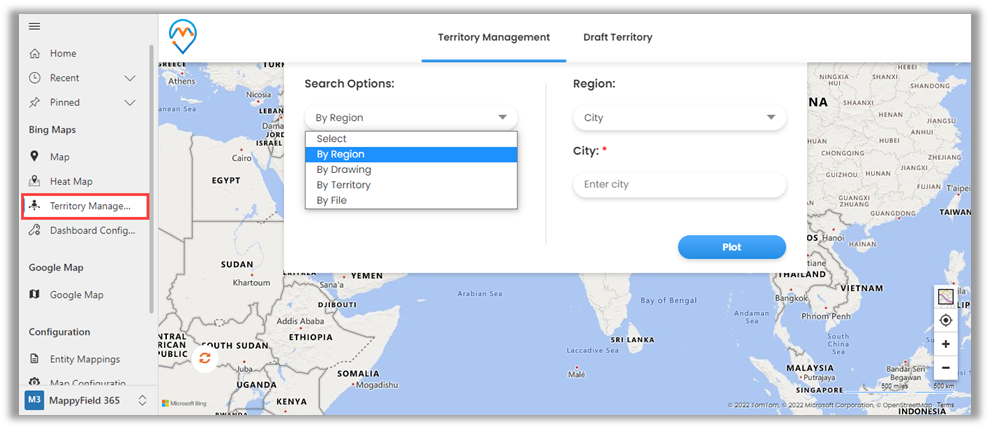Choose By Drawing from the list
Screen dimensions: 990x429
coord(343,170)
